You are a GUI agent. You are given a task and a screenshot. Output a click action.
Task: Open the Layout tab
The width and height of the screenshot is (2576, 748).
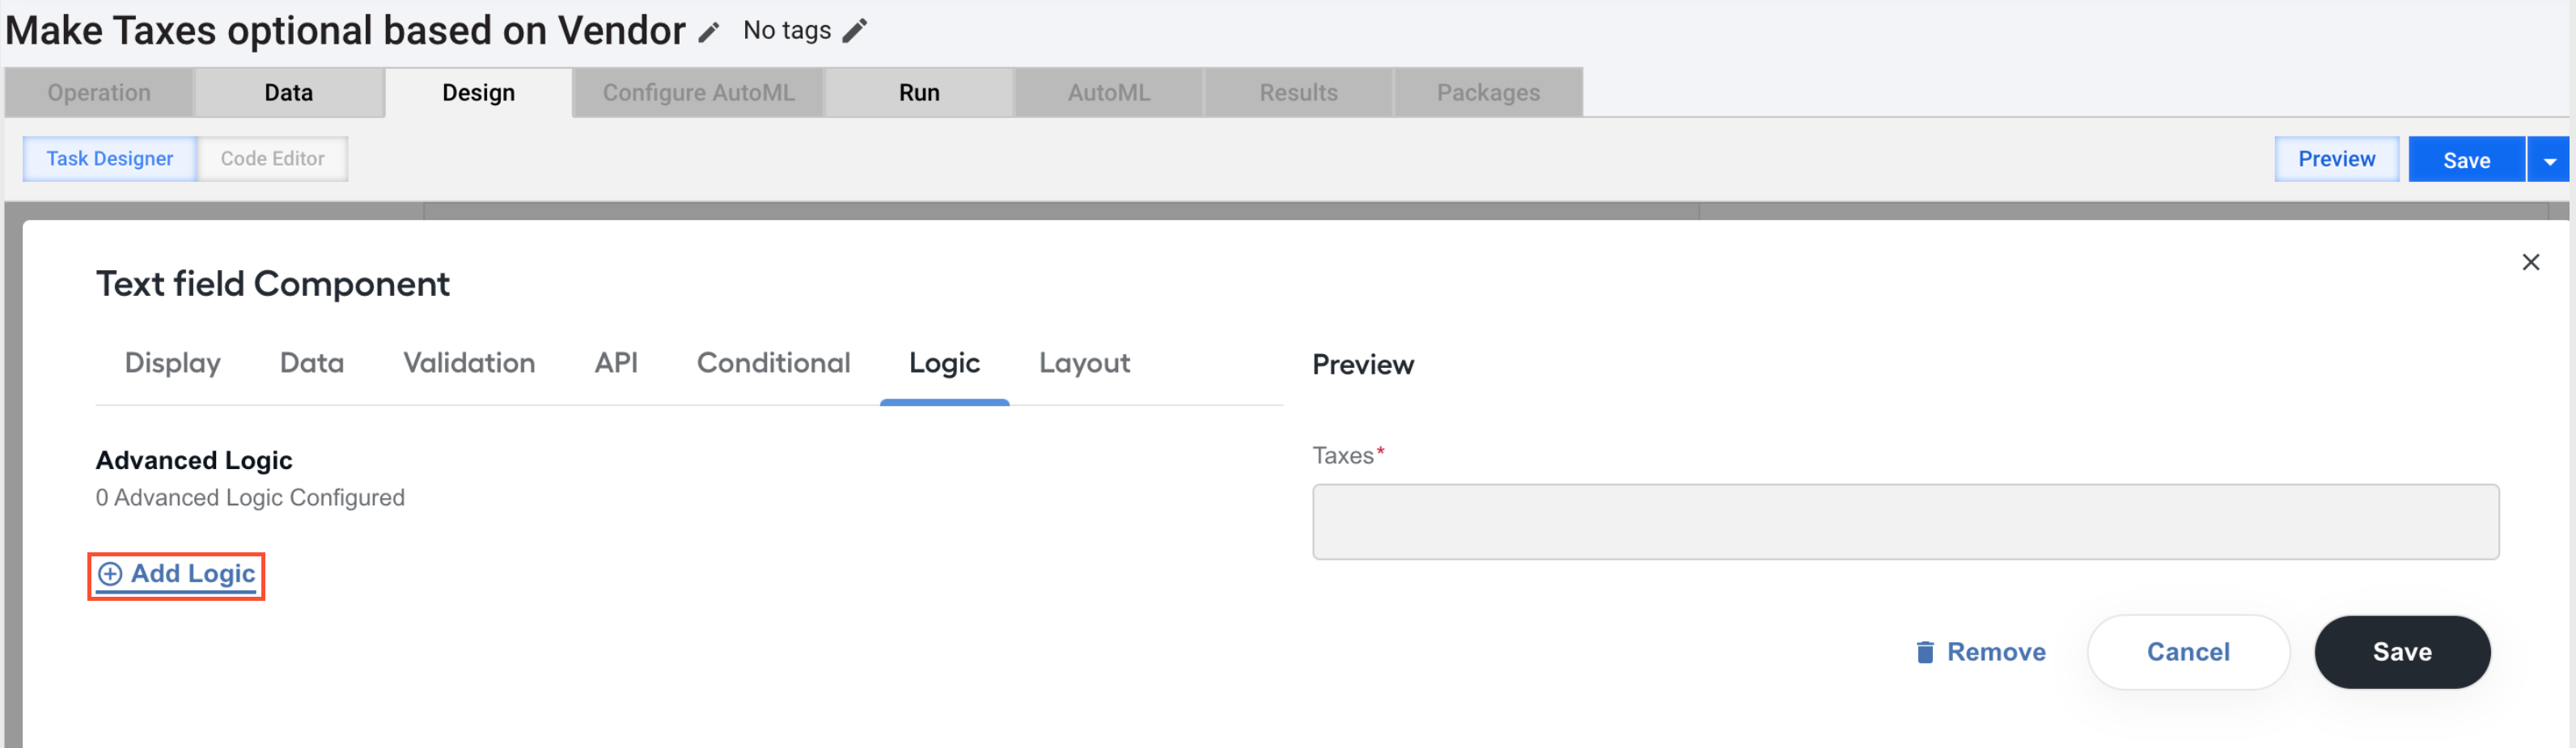pyautogui.click(x=1084, y=363)
